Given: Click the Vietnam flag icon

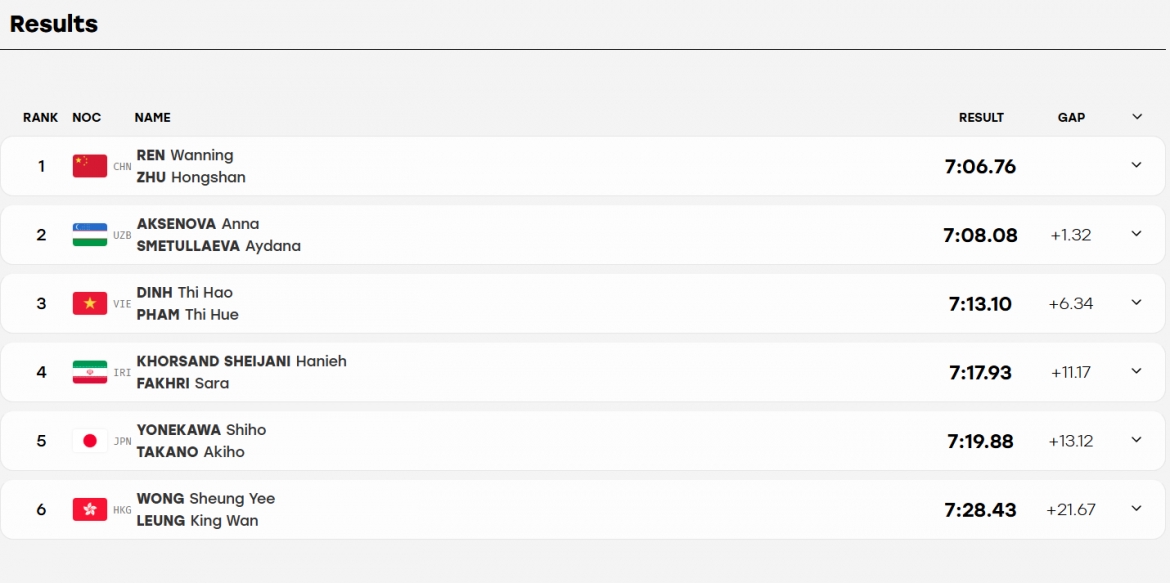Looking at the screenshot, I should [90, 303].
